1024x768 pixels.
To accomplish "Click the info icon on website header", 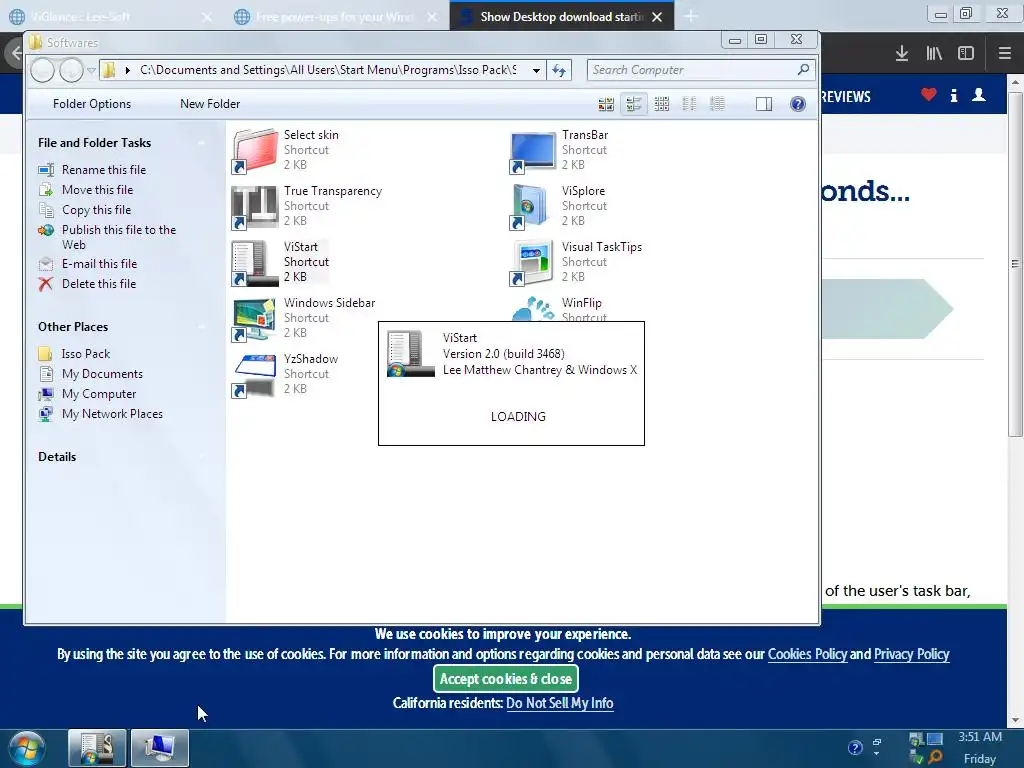I will point(954,95).
